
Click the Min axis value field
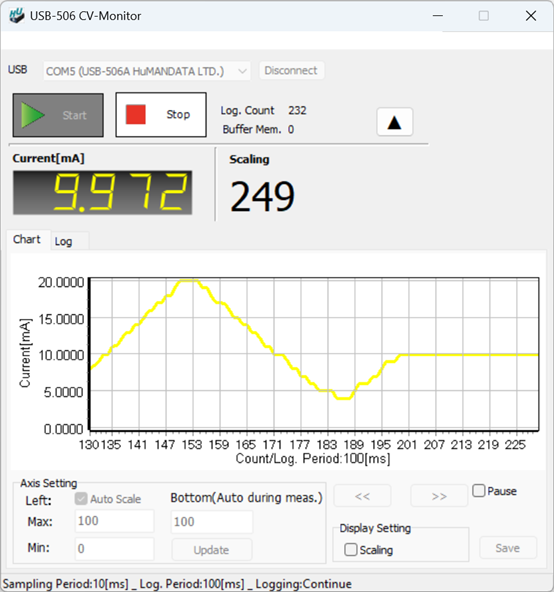click(114, 548)
